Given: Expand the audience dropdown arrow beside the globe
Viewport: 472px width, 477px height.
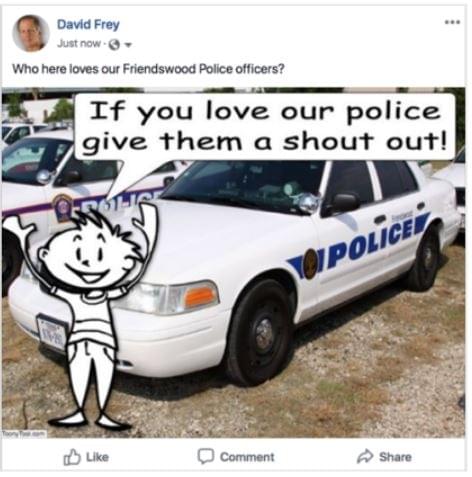Looking at the screenshot, I should click(x=128, y=45).
